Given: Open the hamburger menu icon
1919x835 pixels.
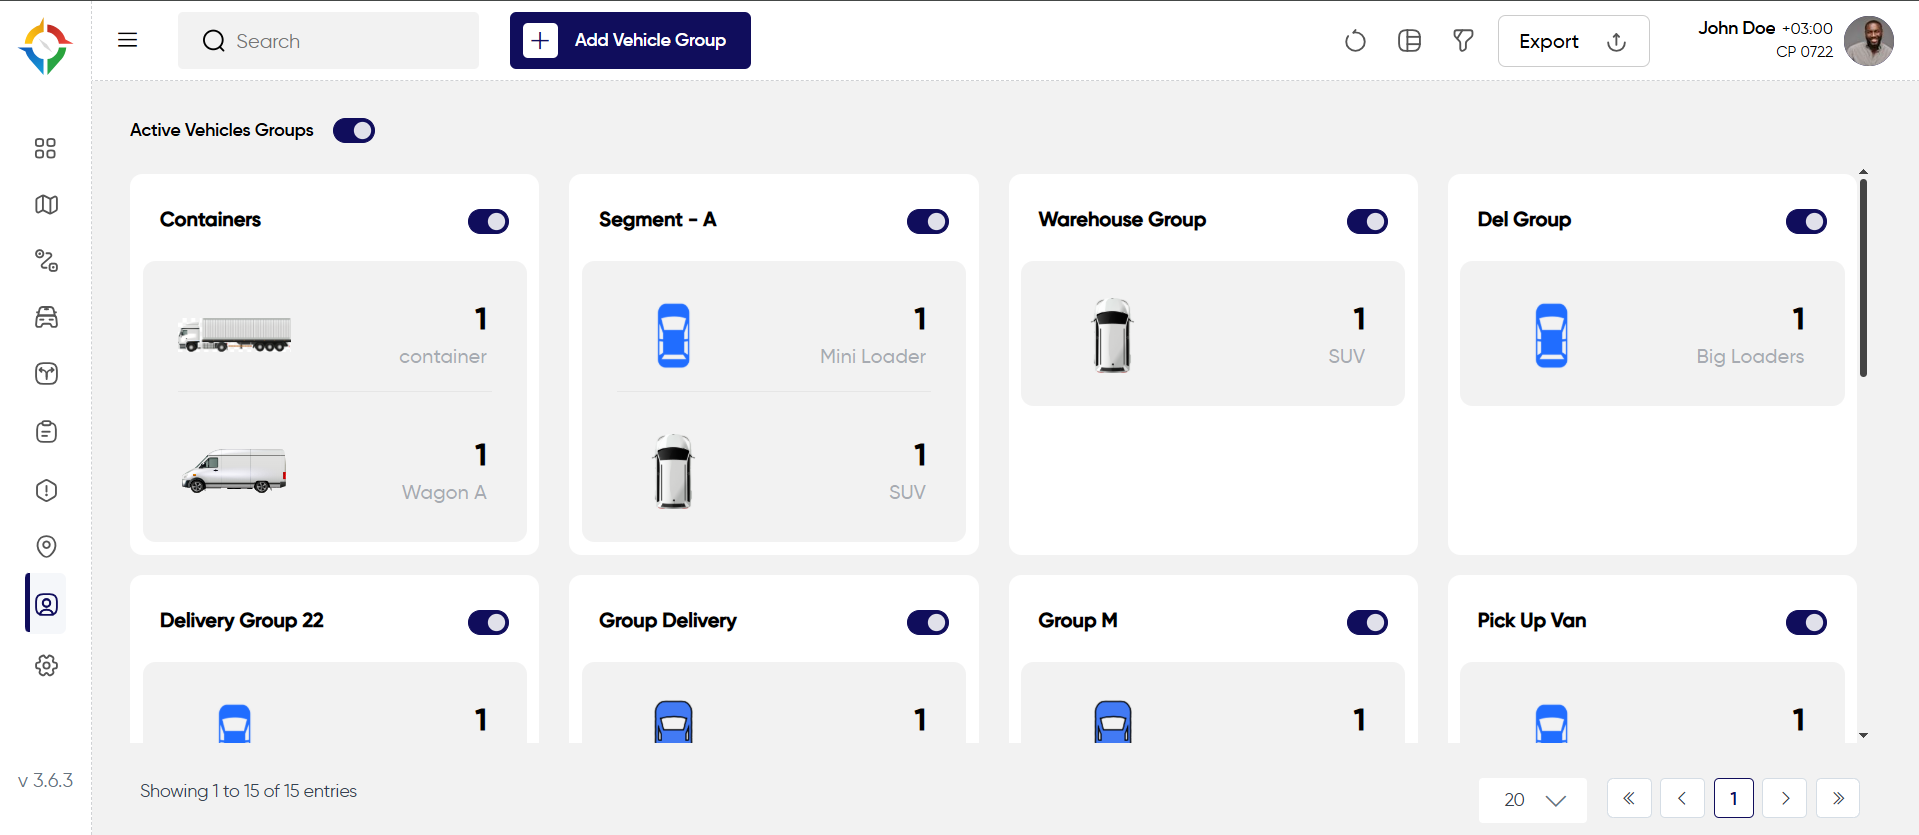Looking at the screenshot, I should [127, 40].
